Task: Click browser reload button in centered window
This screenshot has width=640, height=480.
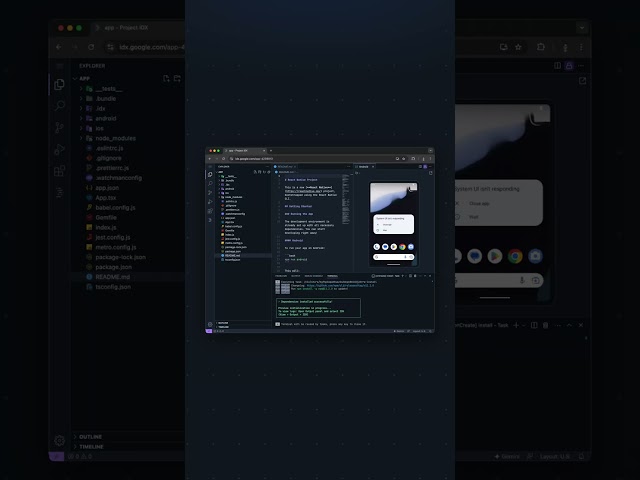Action: [x=223, y=159]
